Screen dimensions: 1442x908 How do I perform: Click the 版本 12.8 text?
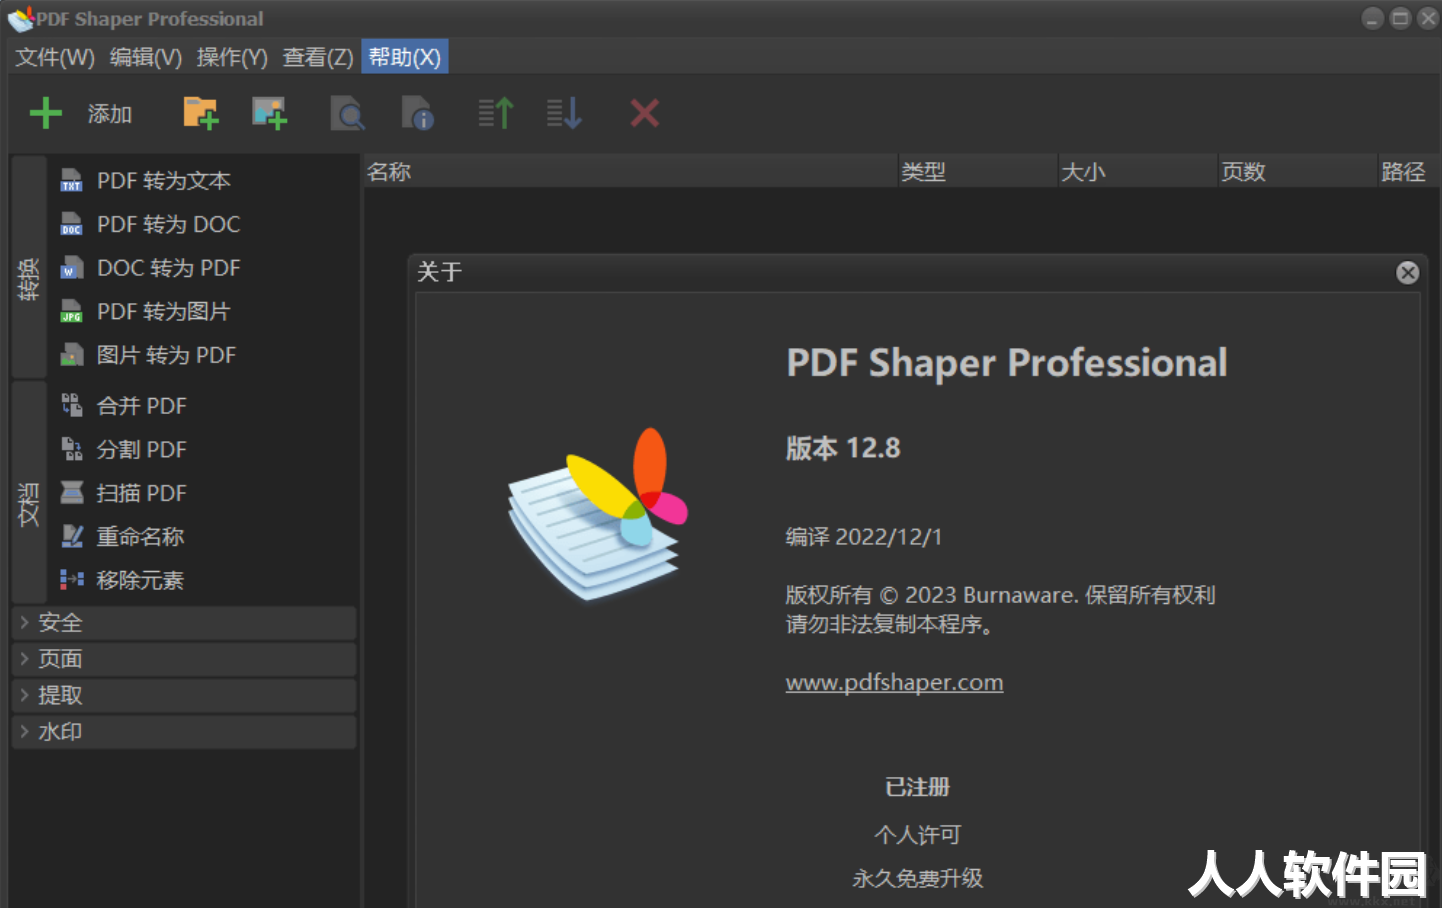point(843,448)
